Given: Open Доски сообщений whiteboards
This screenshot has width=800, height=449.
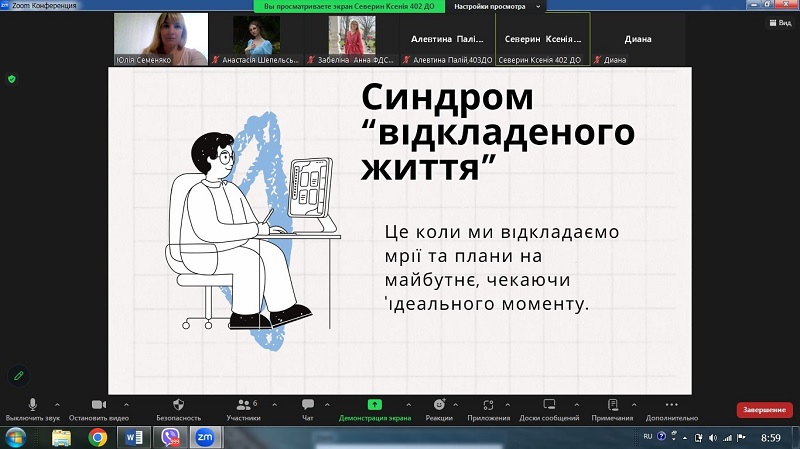Looking at the screenshot, I should click(x=549, y=404).
